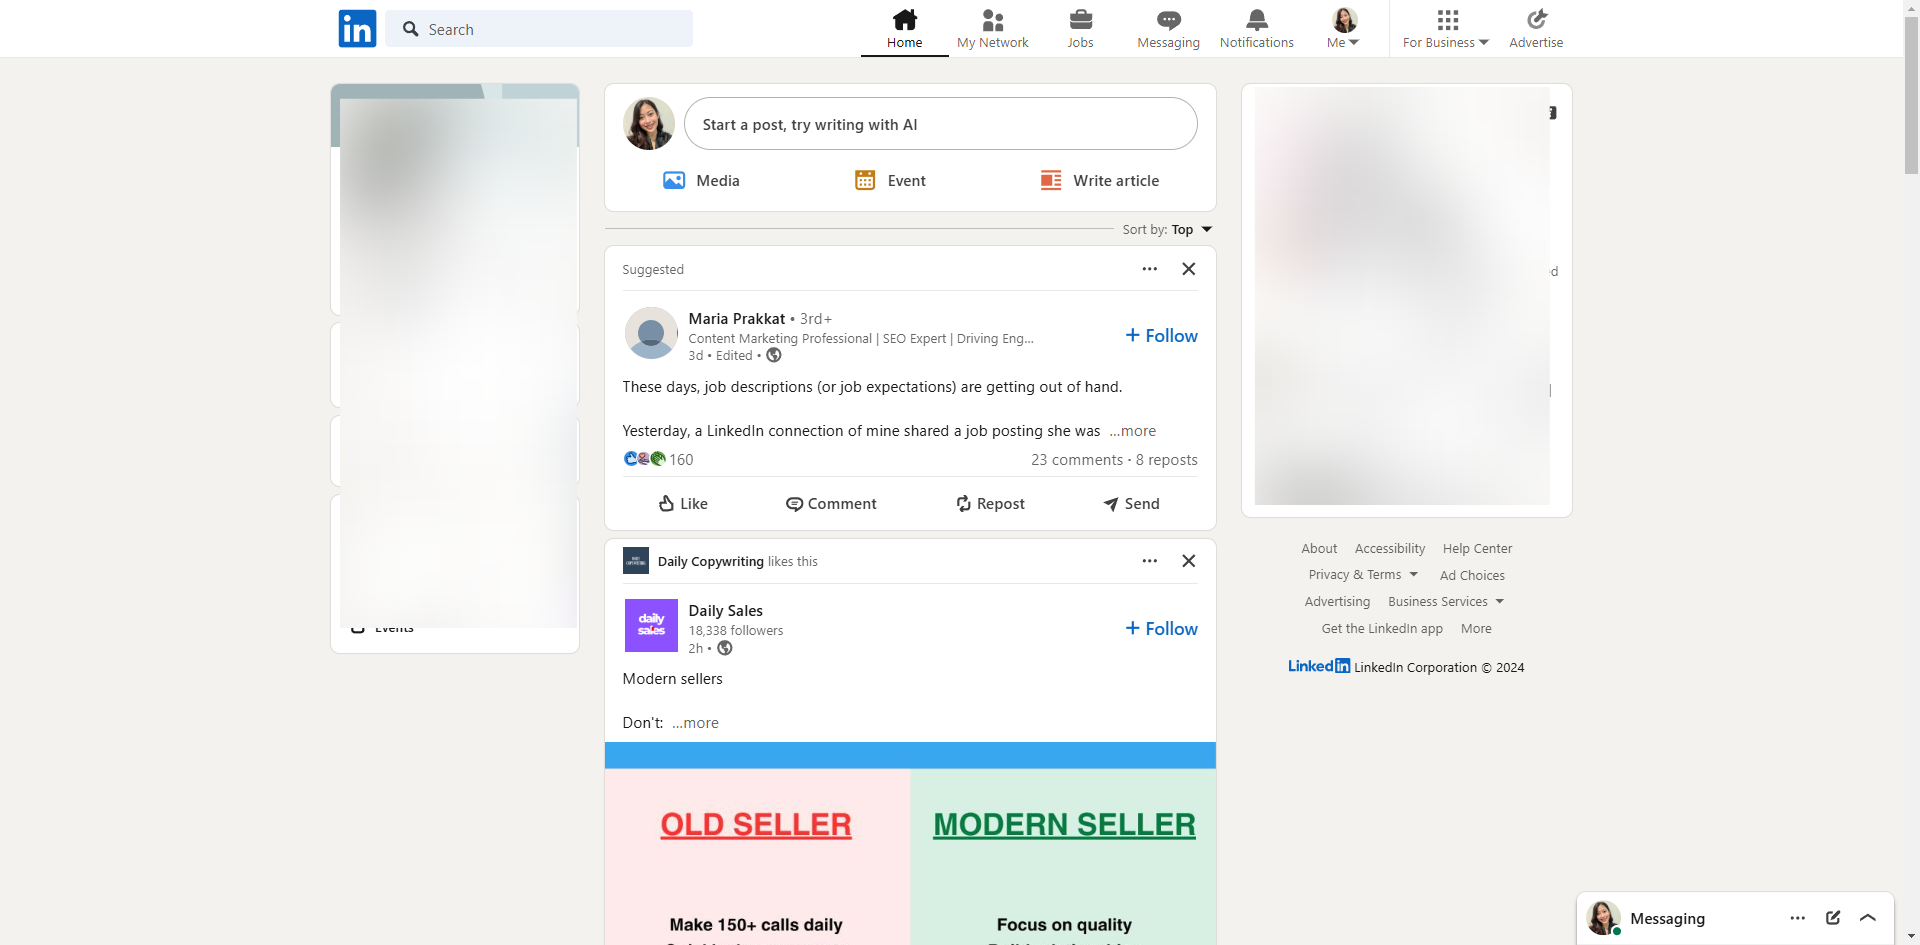Open Daily Sales page name
Viewport: 1920px width, 945px height.
726,611
